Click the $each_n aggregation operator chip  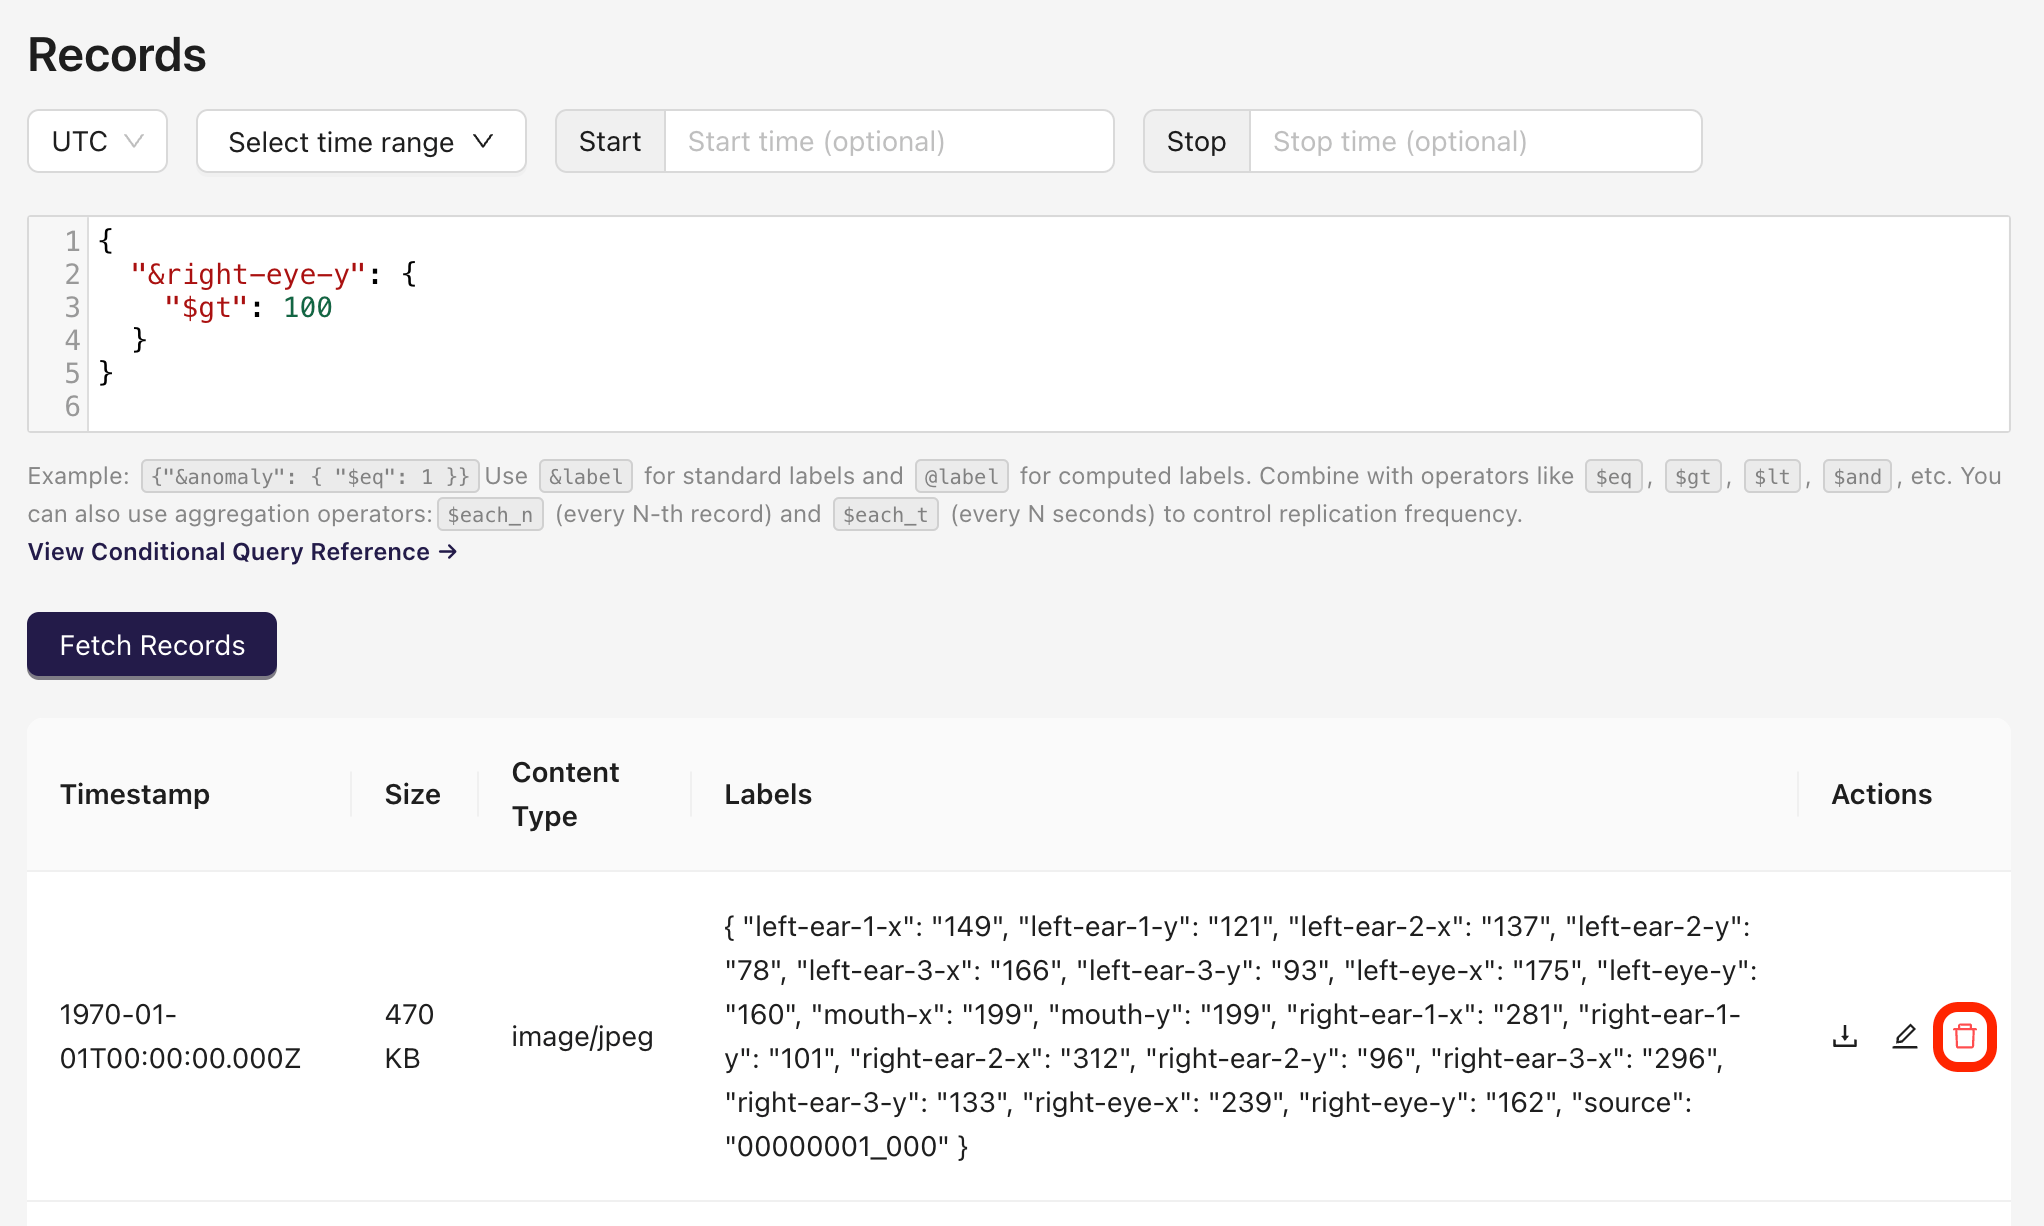pos(489,513)
